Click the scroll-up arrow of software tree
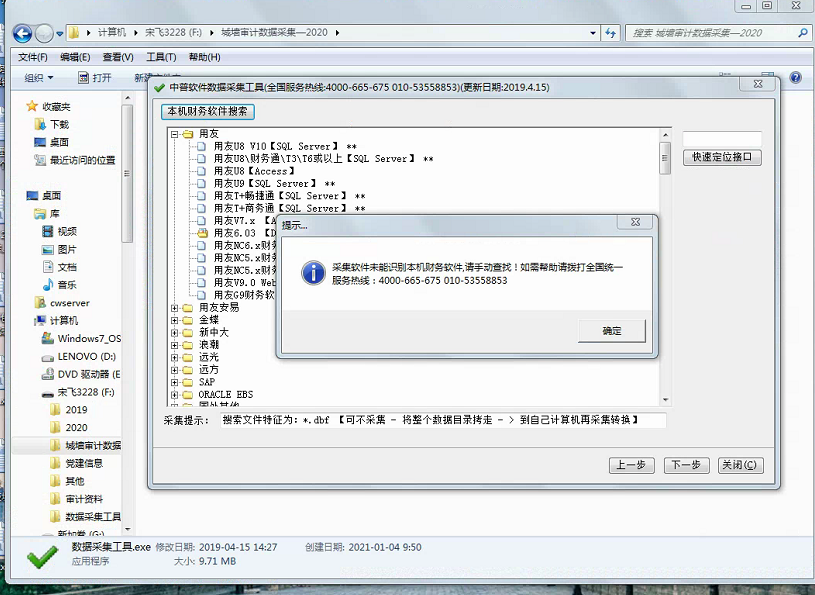Viewport: 815px width, 595px height. point(665,135)
